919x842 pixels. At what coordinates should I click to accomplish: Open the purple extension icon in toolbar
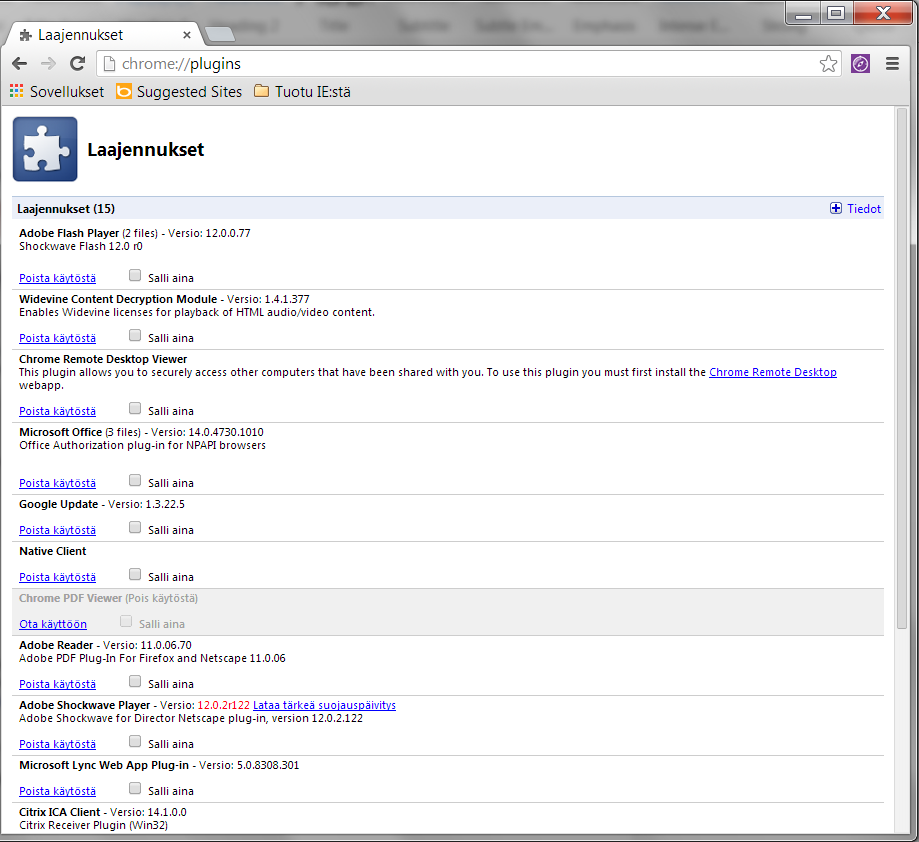click(x=860, y=63)
